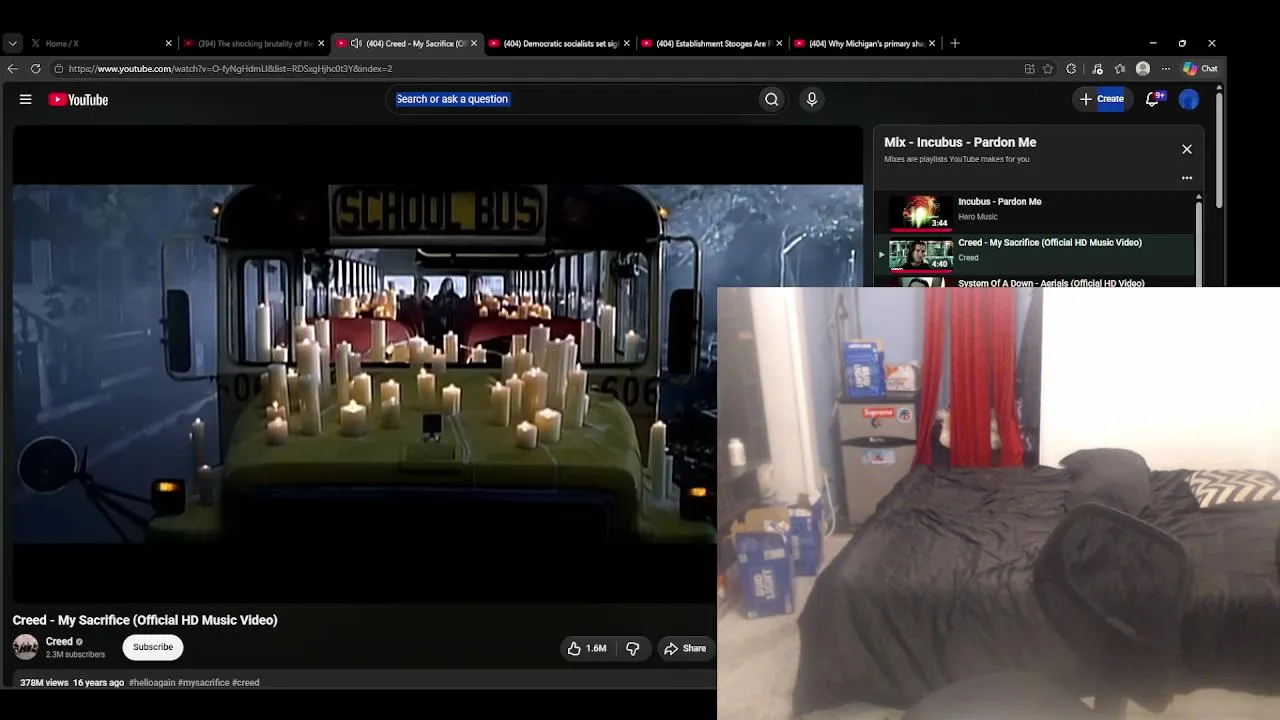Go back using the browser back arrow
The width and height of the screenshot is (1280, 720).
point(12,69)
